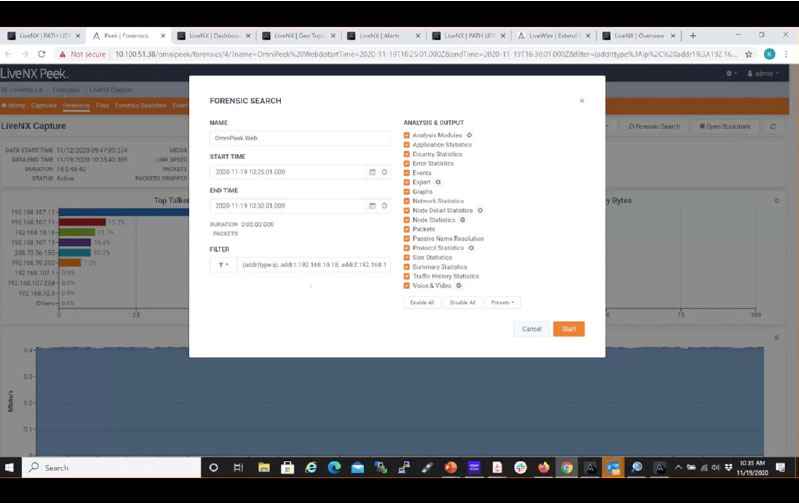Click the Disable All button

(x=462, y=302)
